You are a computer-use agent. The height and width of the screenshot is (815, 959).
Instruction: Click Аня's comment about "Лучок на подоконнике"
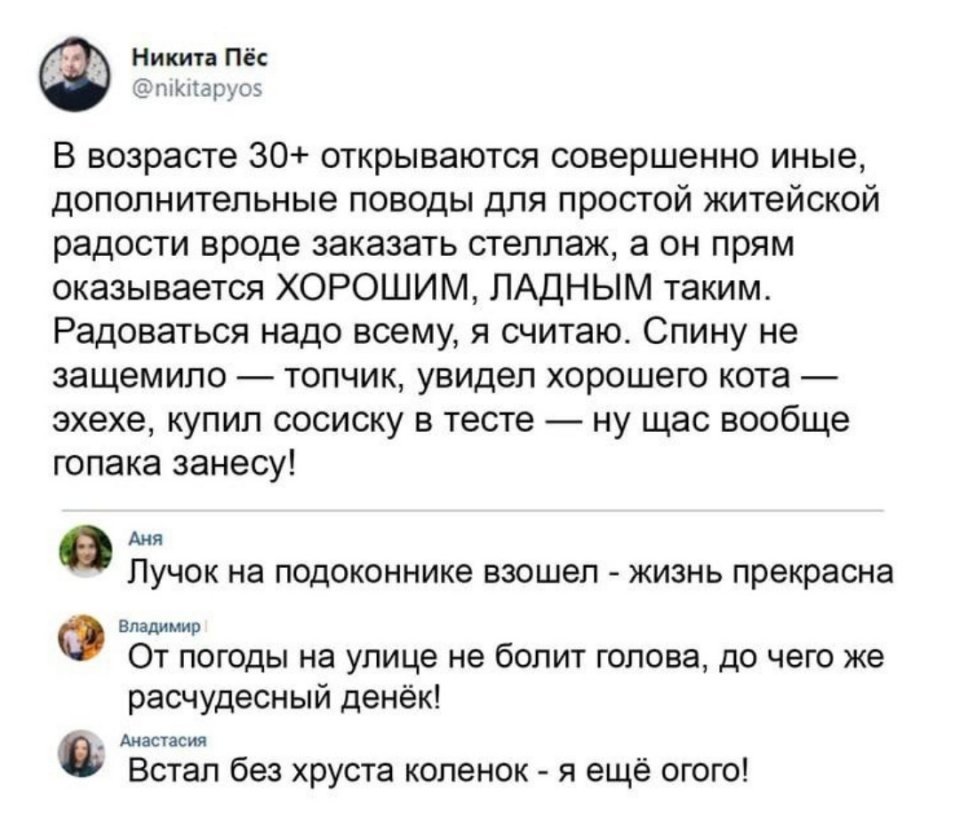498,573
